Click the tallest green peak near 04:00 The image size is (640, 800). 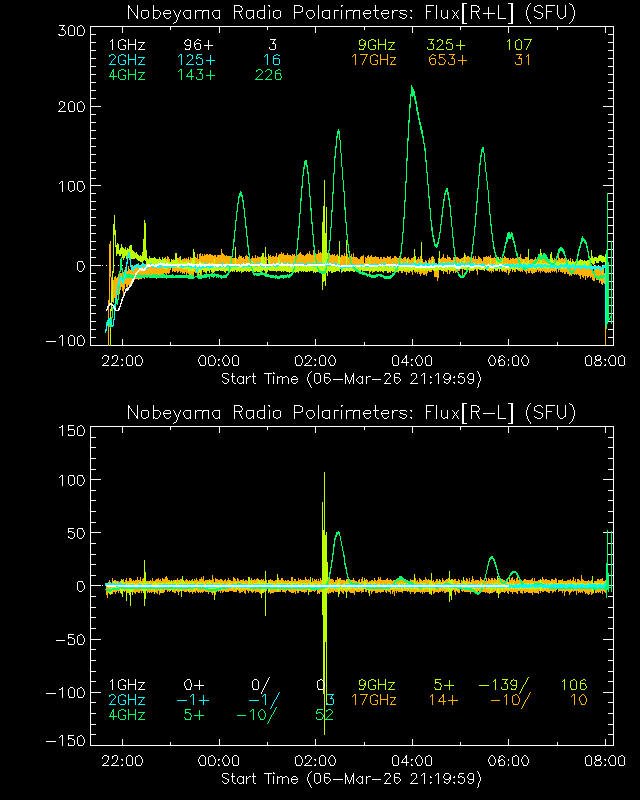412,89
